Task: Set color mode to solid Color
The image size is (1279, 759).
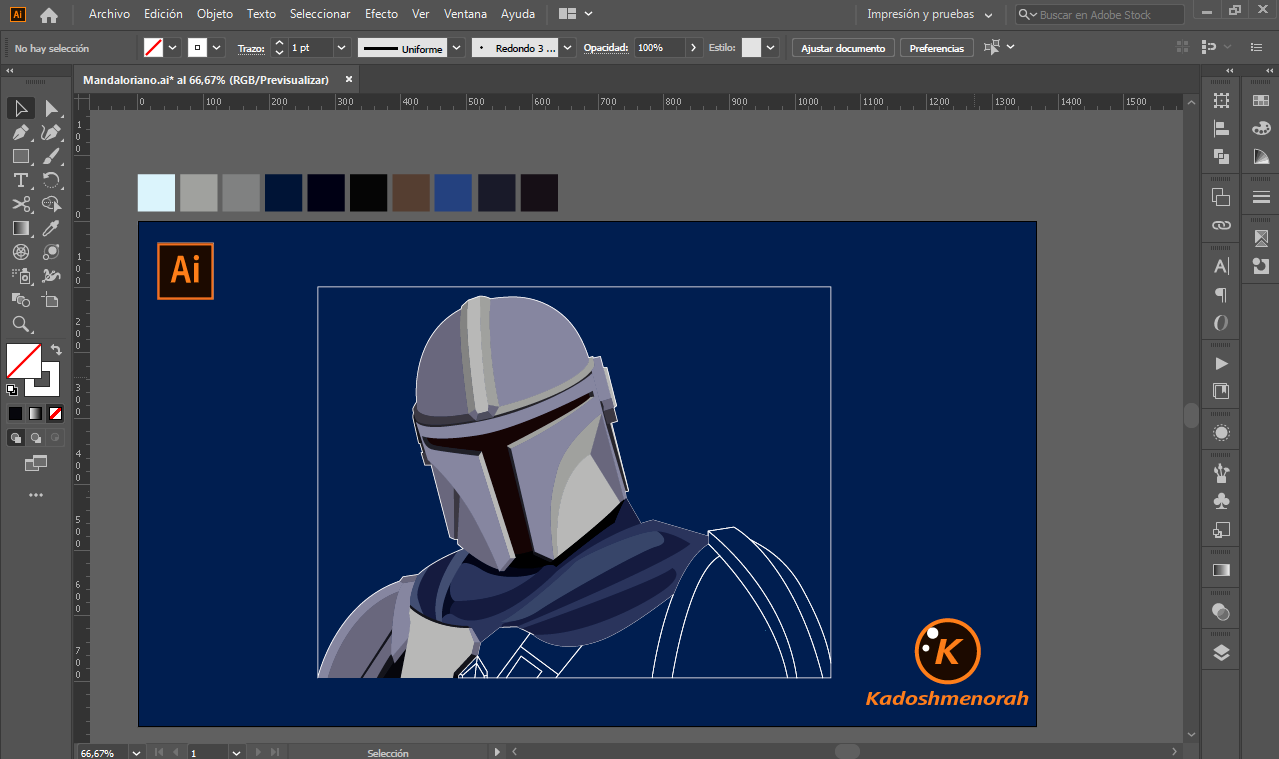Action: [x=15, y=413]
